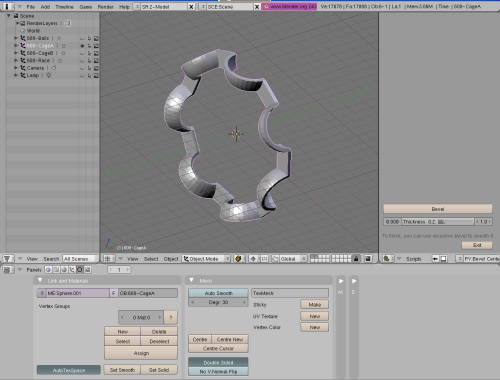This screenshot has width=500, height=380.
Task: Open the 3D viewport Select menu
Action: (x=151, y=259)
